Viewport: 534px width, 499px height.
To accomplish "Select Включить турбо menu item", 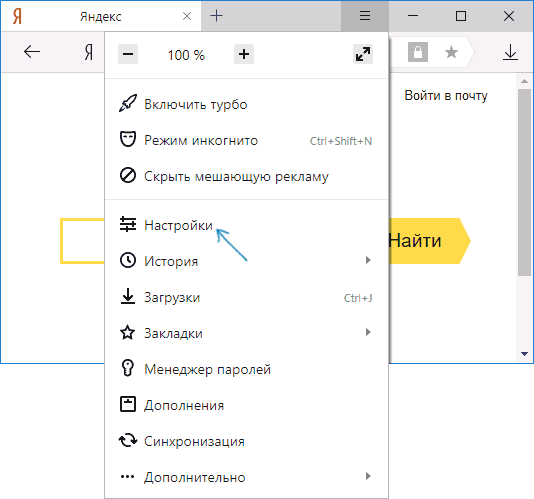I will 247,104.
